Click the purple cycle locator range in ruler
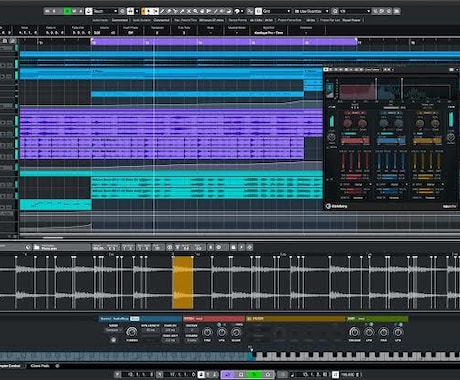The height and width of the screenshot is (380, 460). [224, 42]
